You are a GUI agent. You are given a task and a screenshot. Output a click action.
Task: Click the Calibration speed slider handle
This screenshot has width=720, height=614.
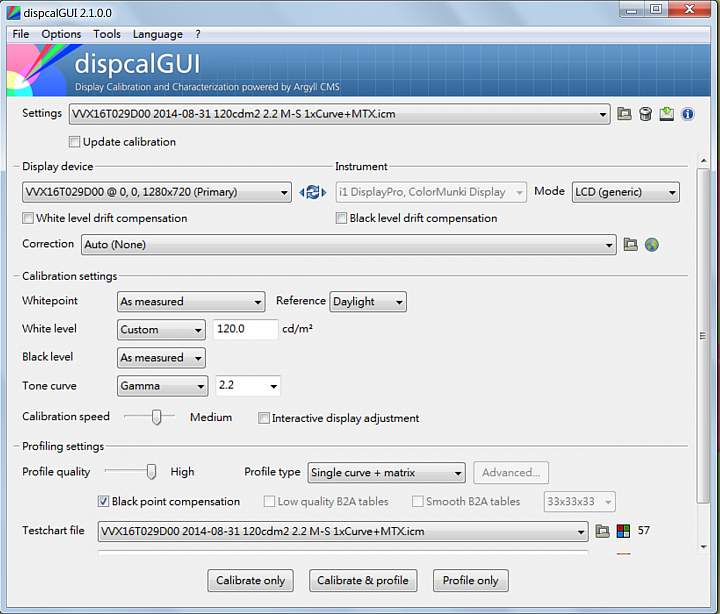coord(157,417)
